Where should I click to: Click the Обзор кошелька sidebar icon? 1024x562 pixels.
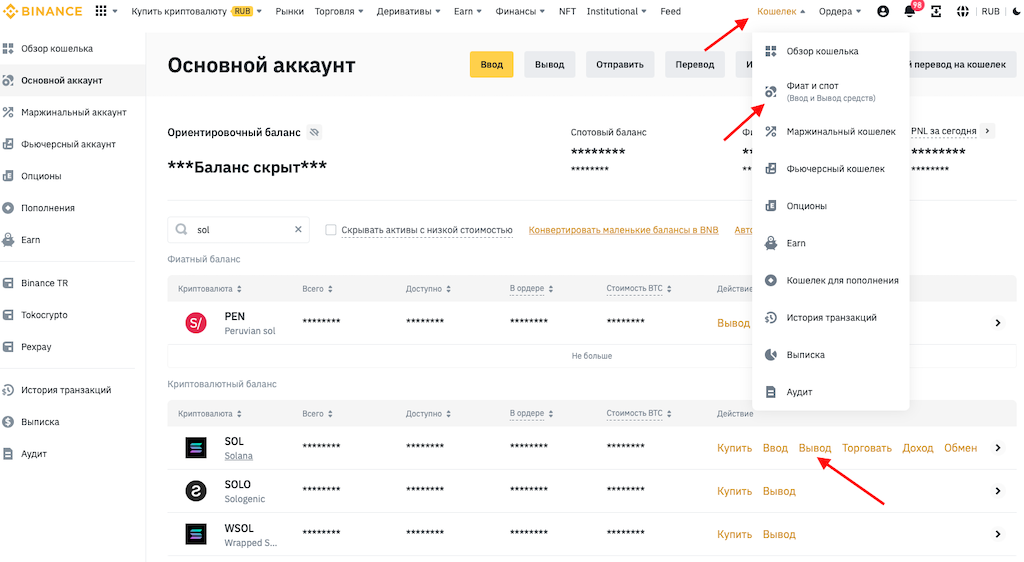pyautogui.click(x=8, y=48)
